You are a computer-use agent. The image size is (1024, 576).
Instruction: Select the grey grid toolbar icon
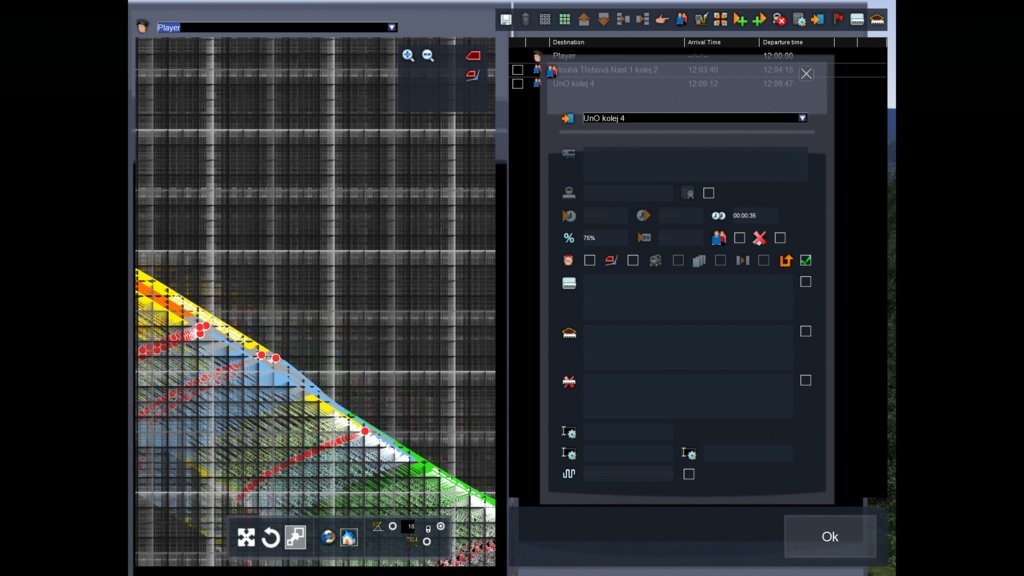click(545, 20)
